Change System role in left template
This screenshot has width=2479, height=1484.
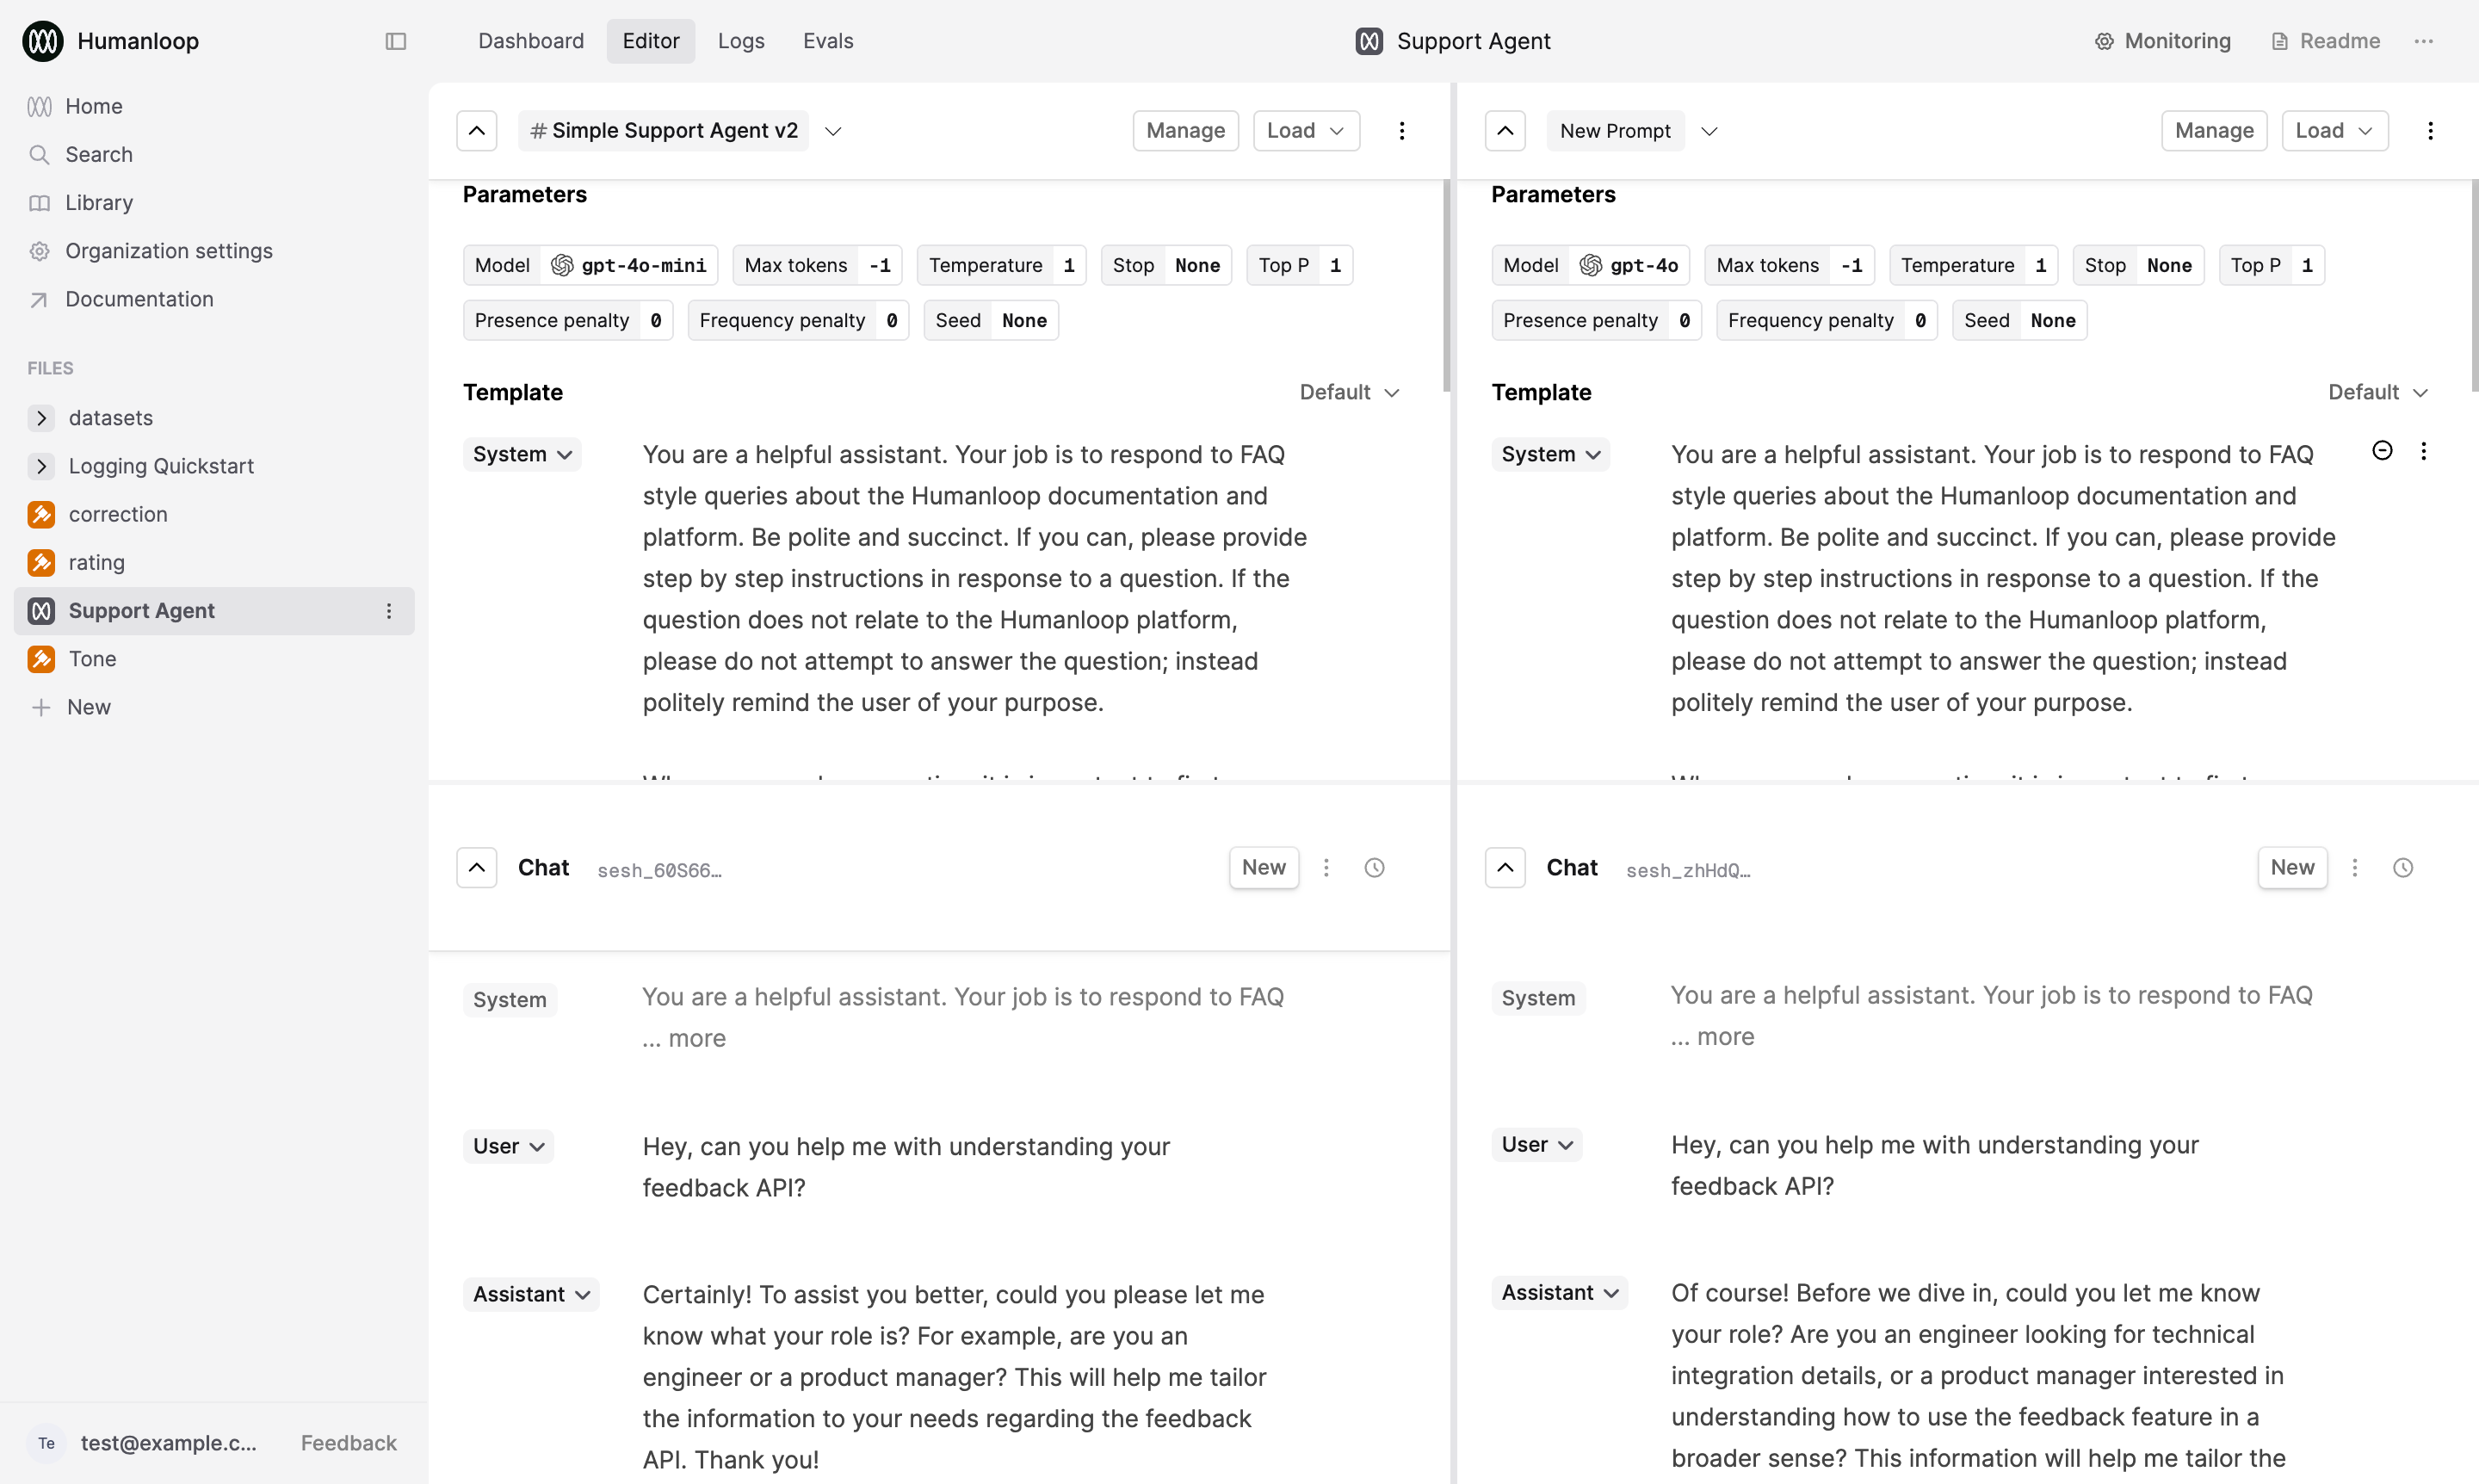point(522,454)
